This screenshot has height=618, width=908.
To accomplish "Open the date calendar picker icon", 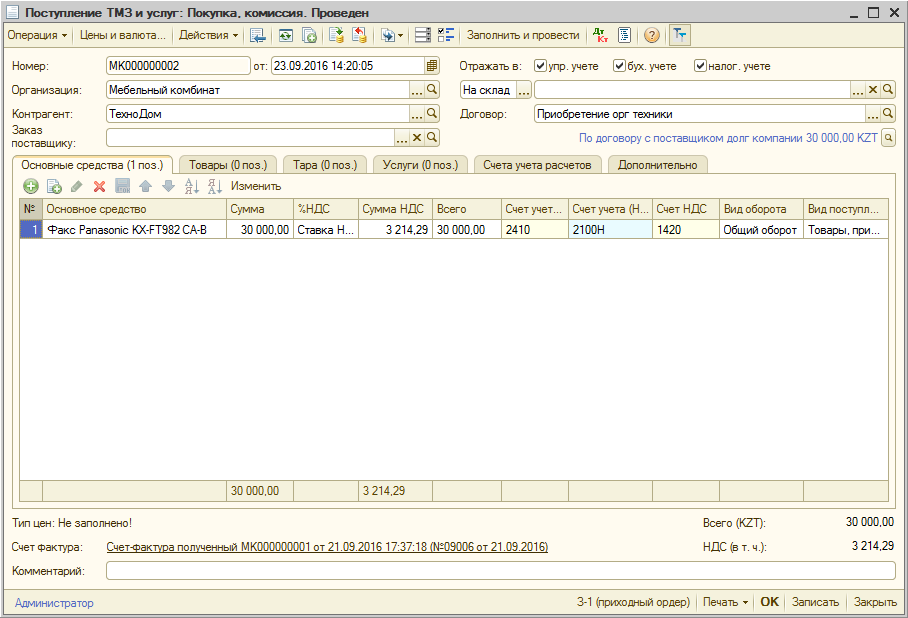I will (x=432, y=66).
